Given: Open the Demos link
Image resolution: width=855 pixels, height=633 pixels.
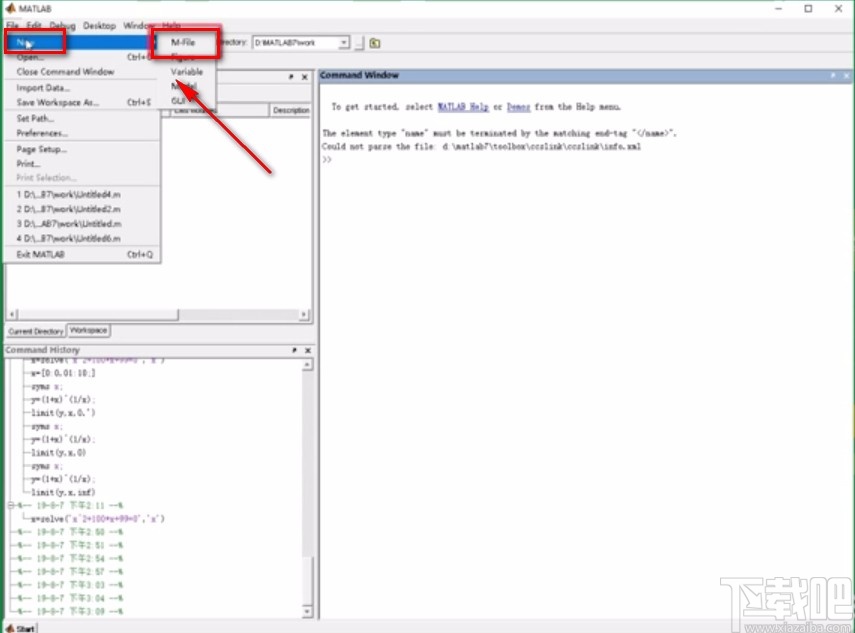Looking at the screenshot, I should point(518,106).
